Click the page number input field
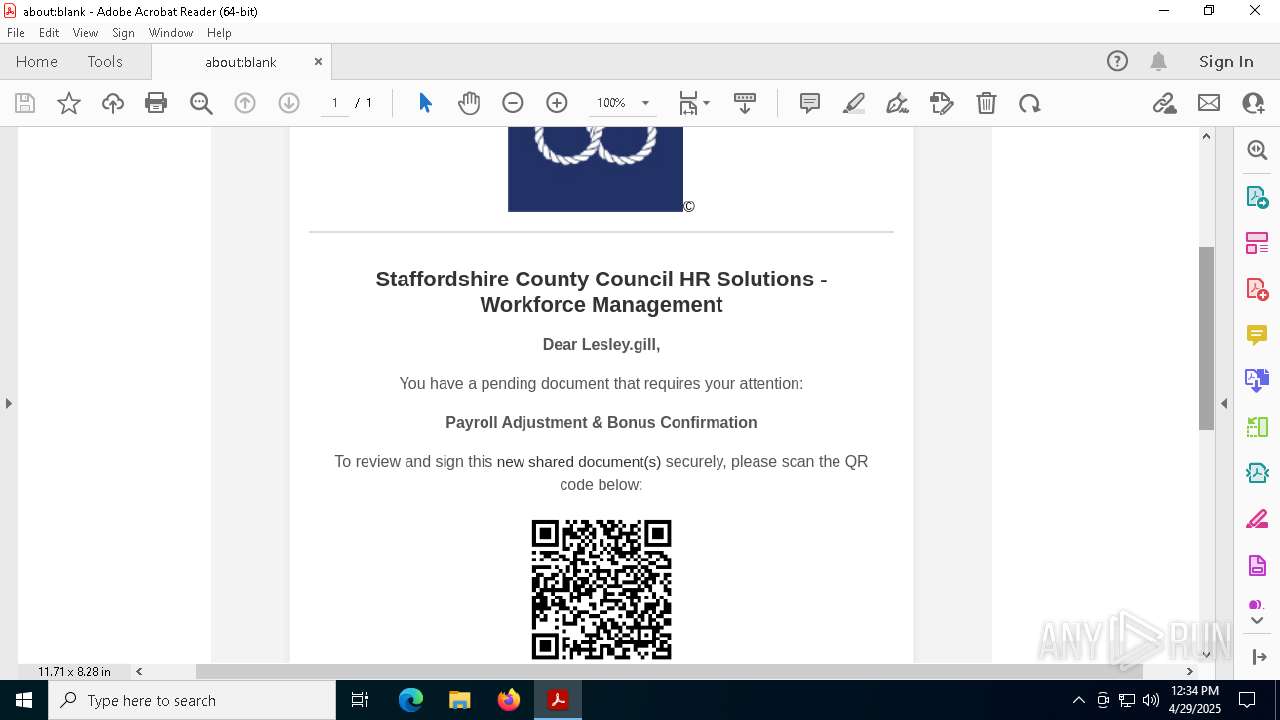The height and width of the screenshot is (720, 1280). click(335, 103)
